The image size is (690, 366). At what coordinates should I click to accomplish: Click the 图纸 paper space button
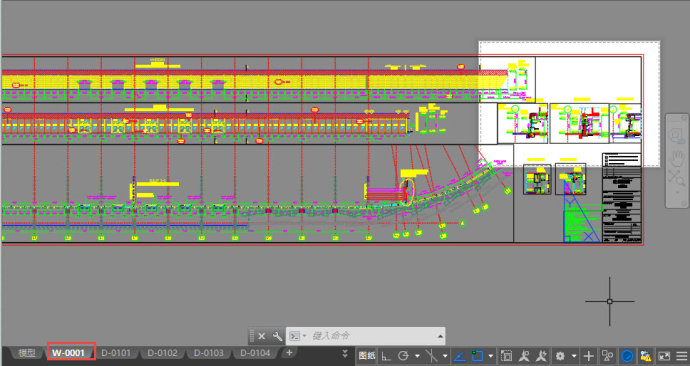coord(367,356)
